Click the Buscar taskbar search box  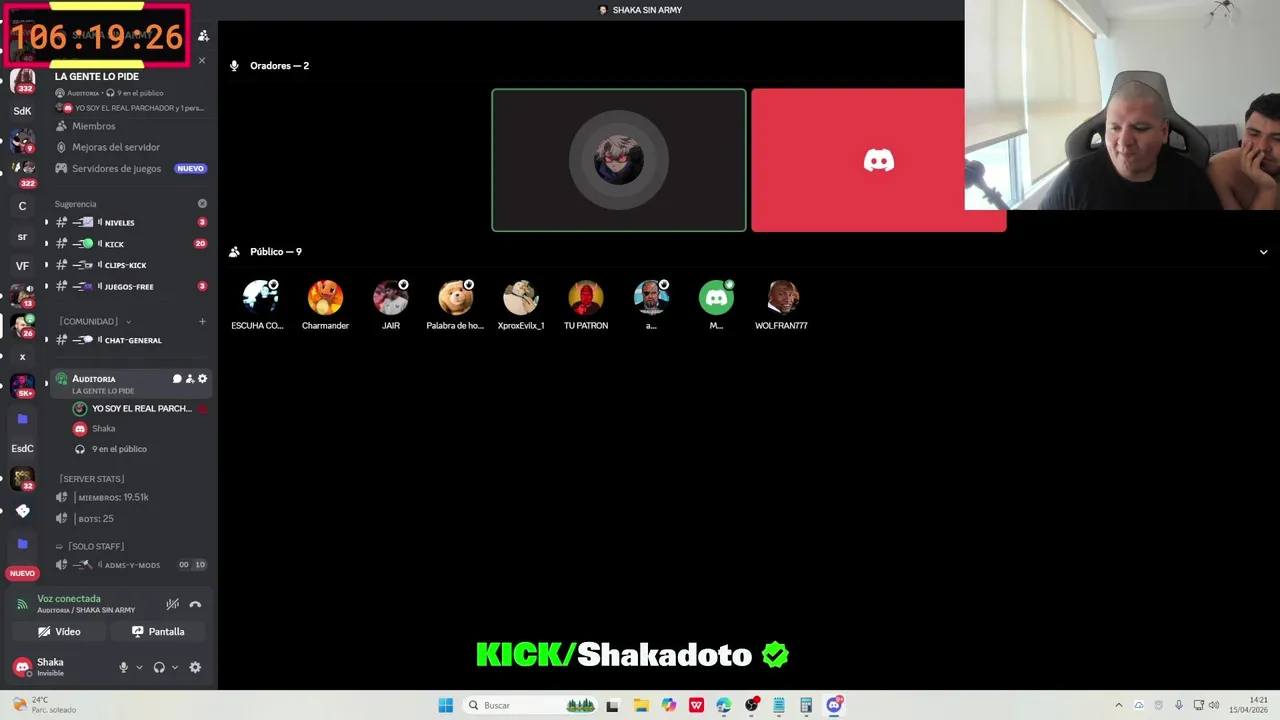pyautogui.click(x=531, y=705)
